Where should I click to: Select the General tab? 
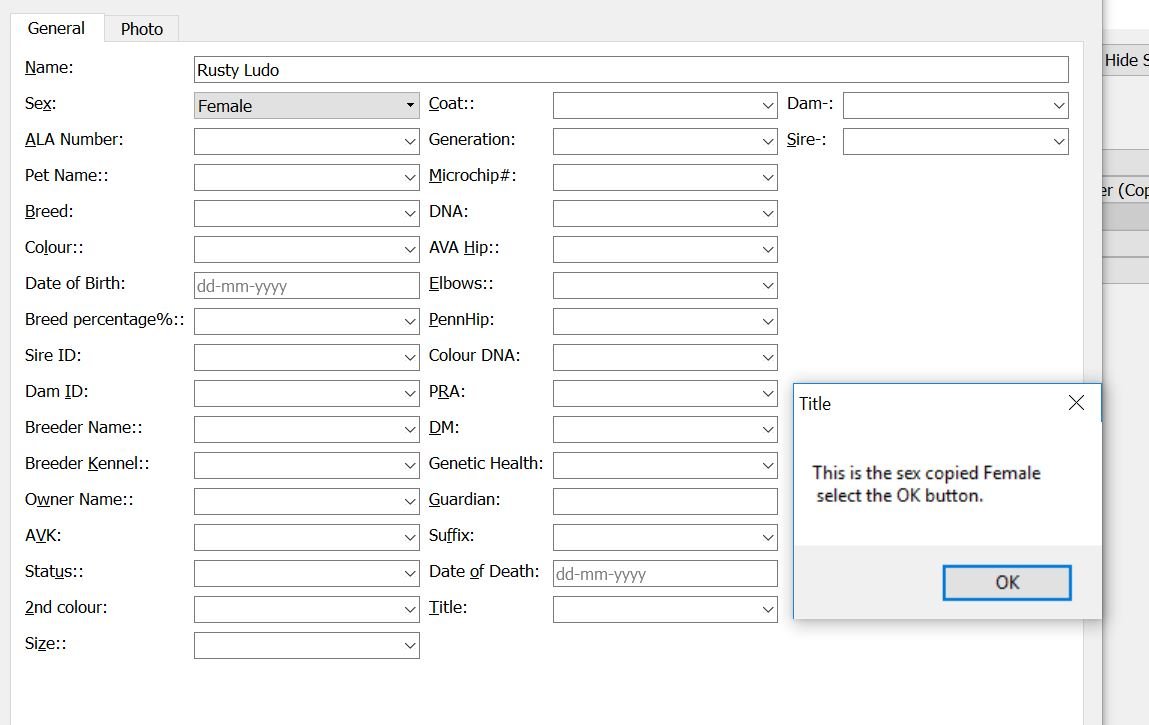point(56,28)
